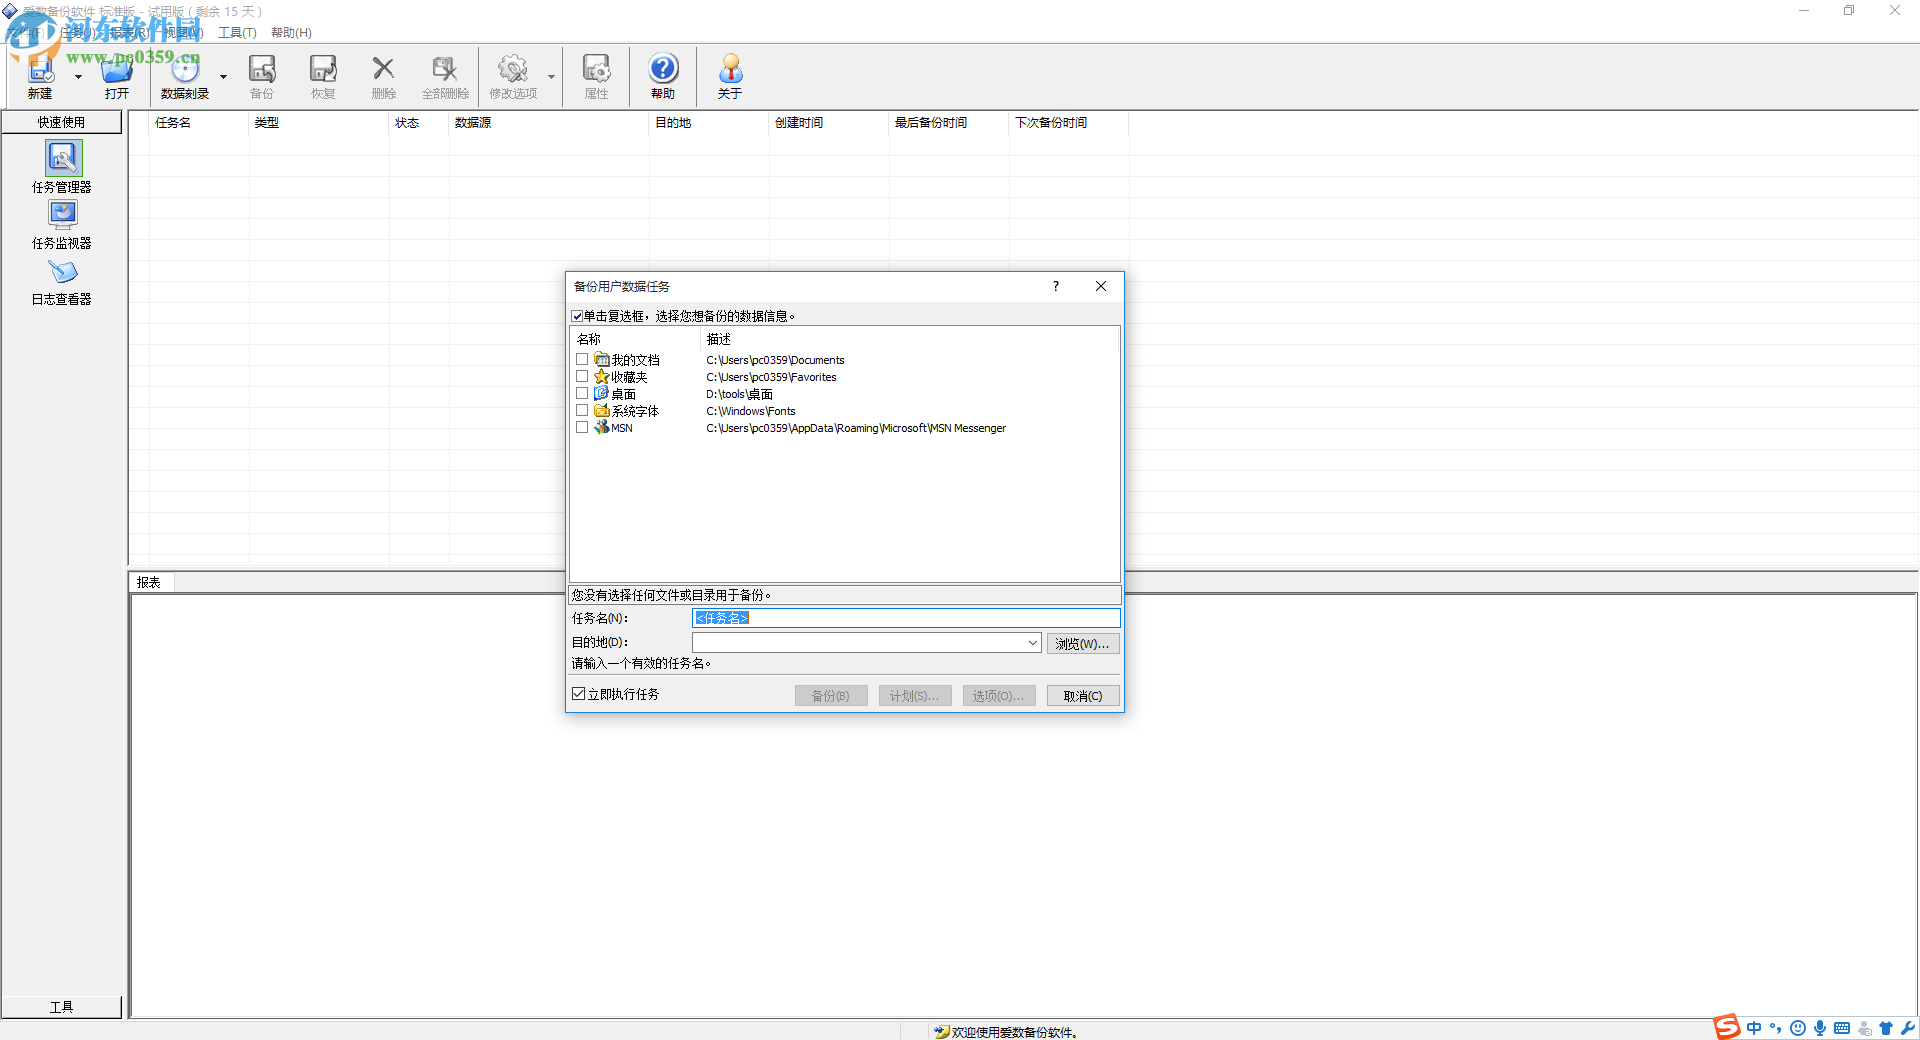
Task: Click the 选项(O)... button
Action: point(999,696)
